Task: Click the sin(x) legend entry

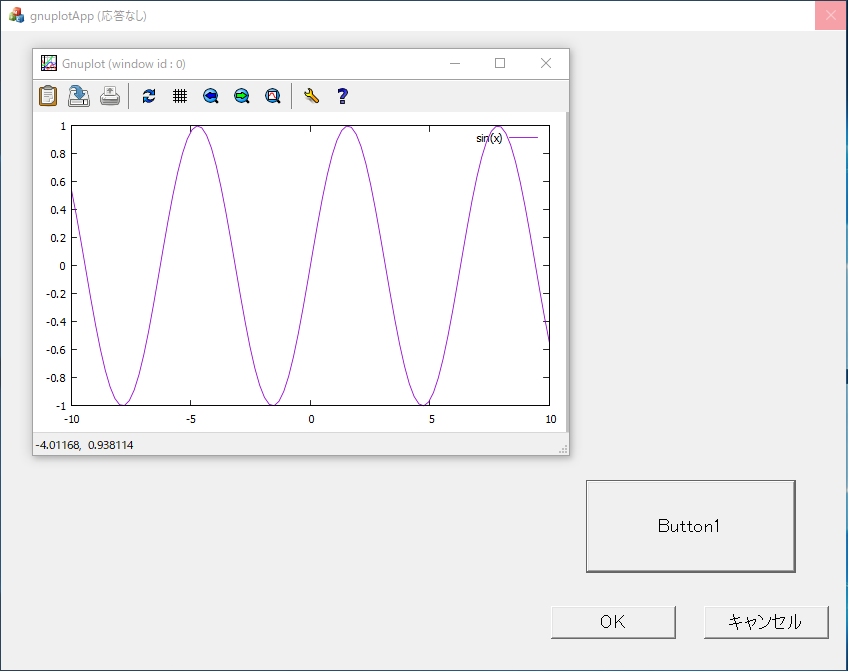Action: pos(487,135)
